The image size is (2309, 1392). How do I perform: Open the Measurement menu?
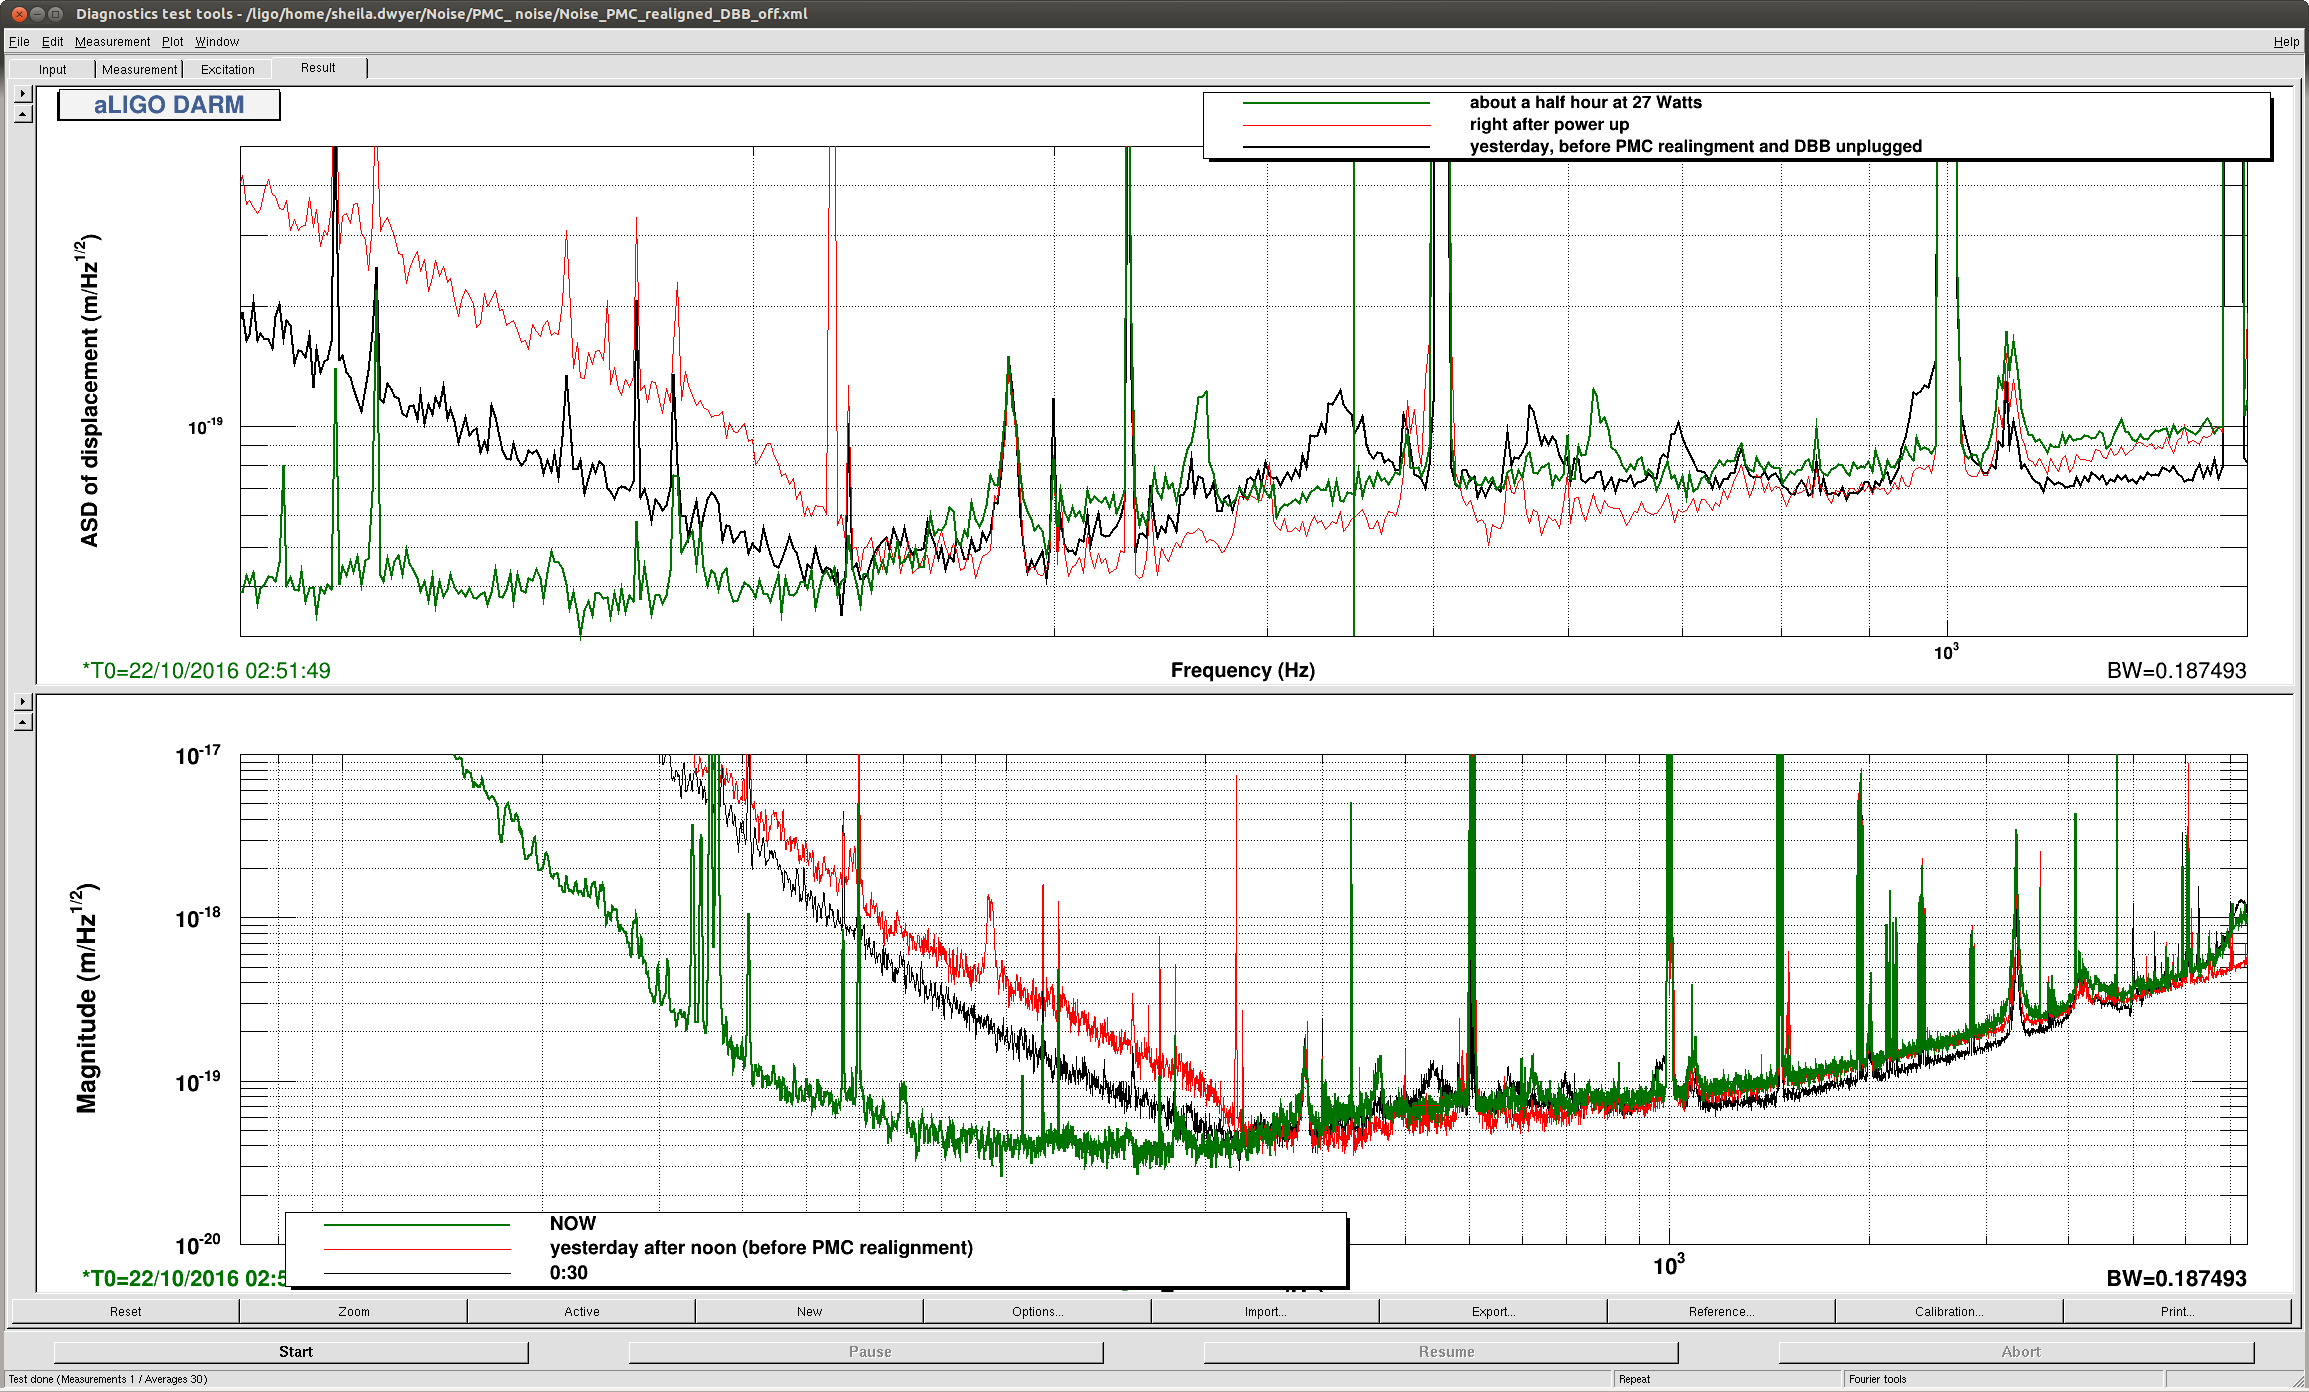pyautogui.click(x=112, y=41)
